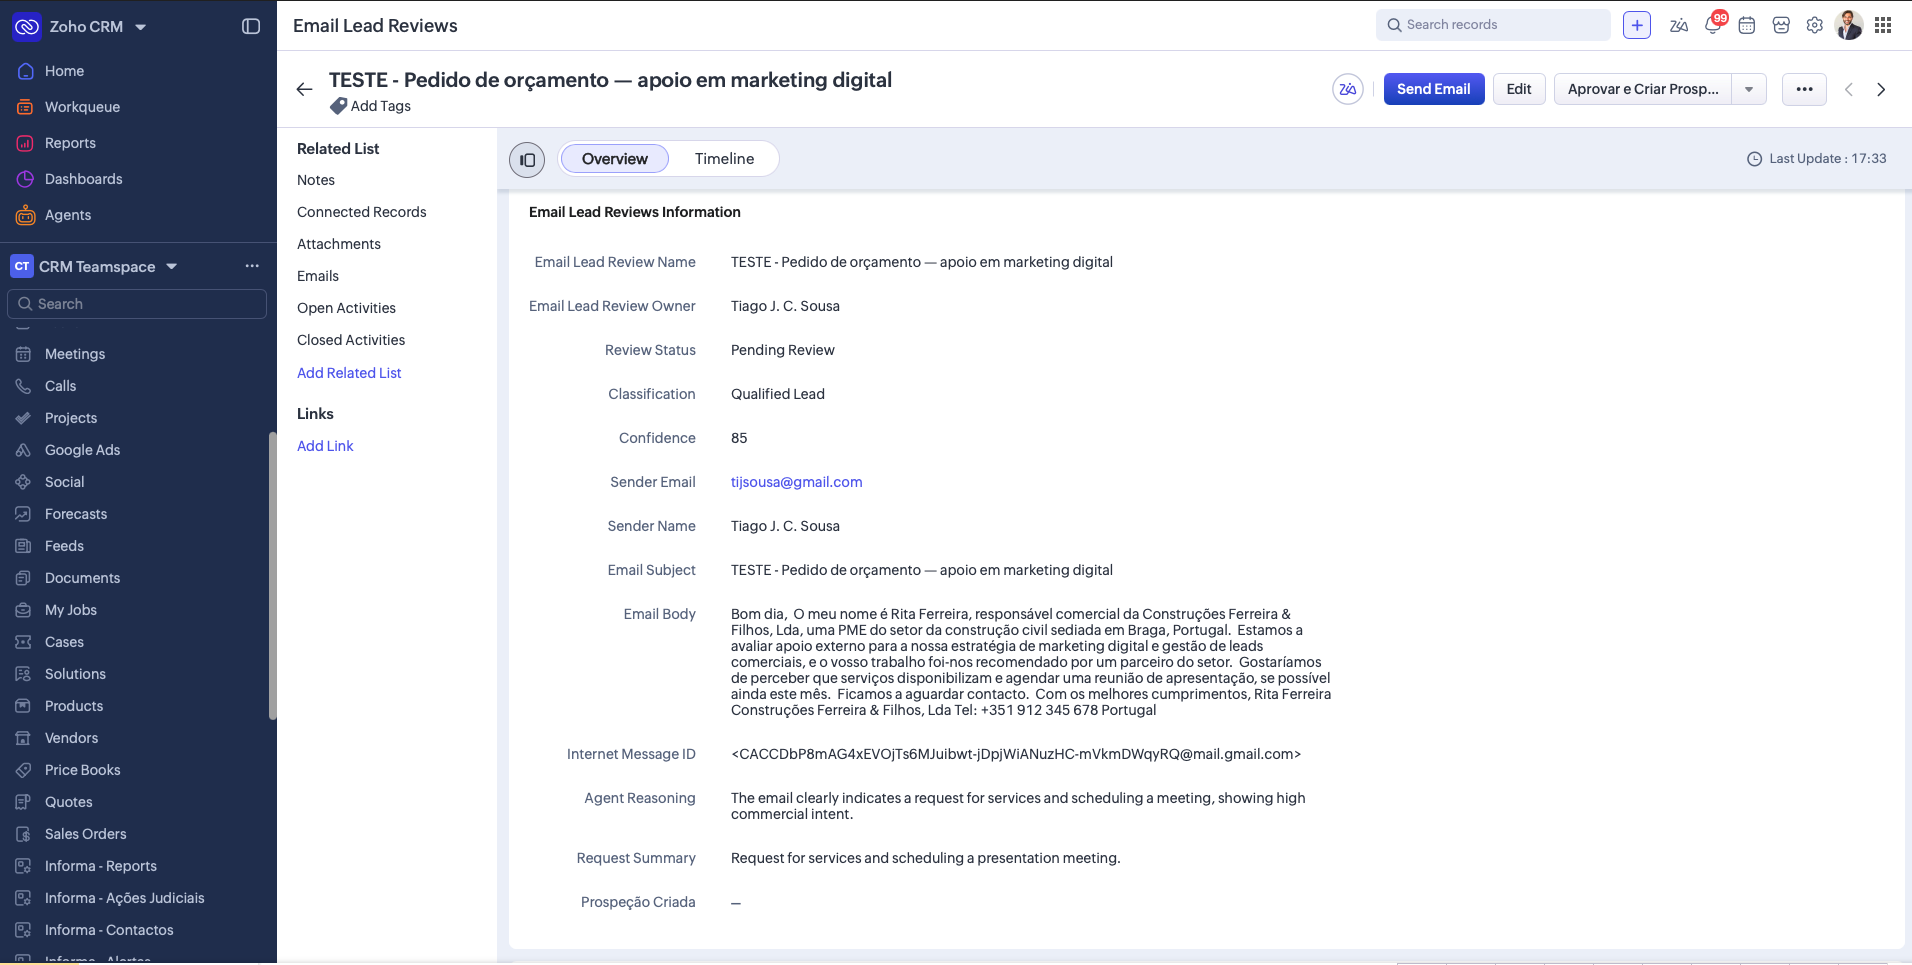Open CRM Teamspace more options ellipsis
This screenshot has width=1912, height=965.
252,266
